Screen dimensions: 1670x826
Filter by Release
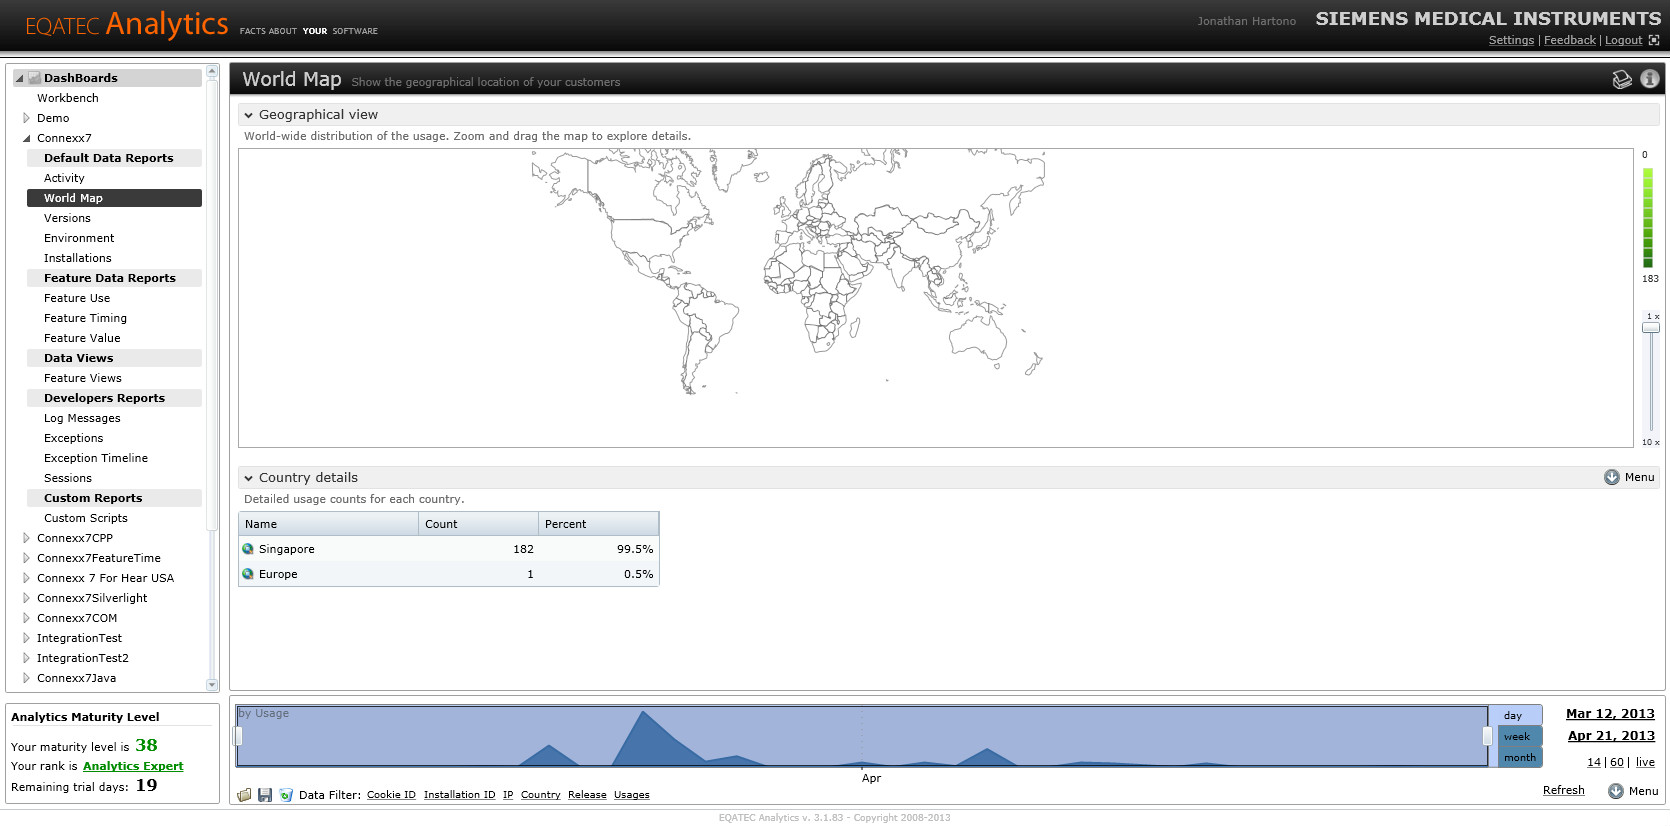[x=587, y=795]
